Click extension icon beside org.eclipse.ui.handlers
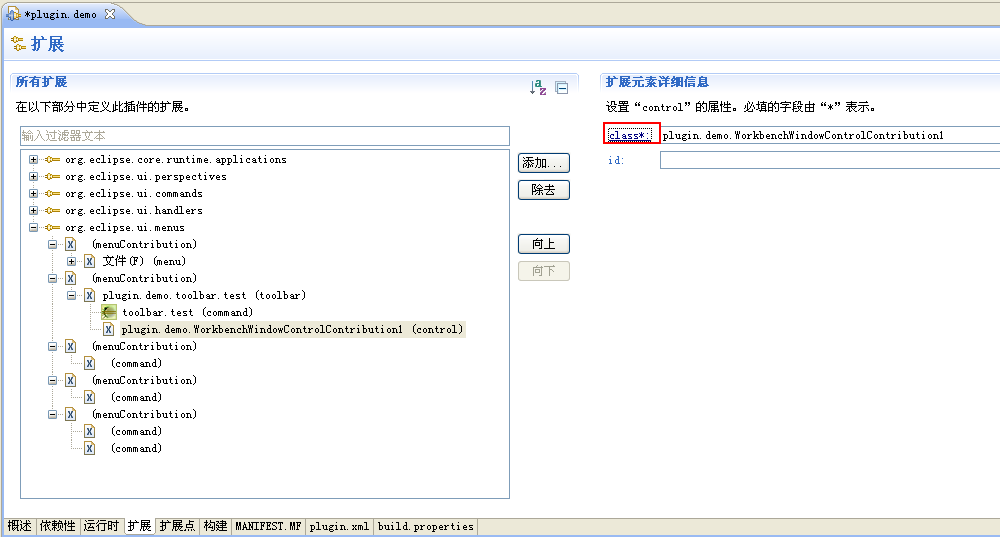Viewport: 1000px width, 537px height. pyautogui.click(x=52, y=210)
